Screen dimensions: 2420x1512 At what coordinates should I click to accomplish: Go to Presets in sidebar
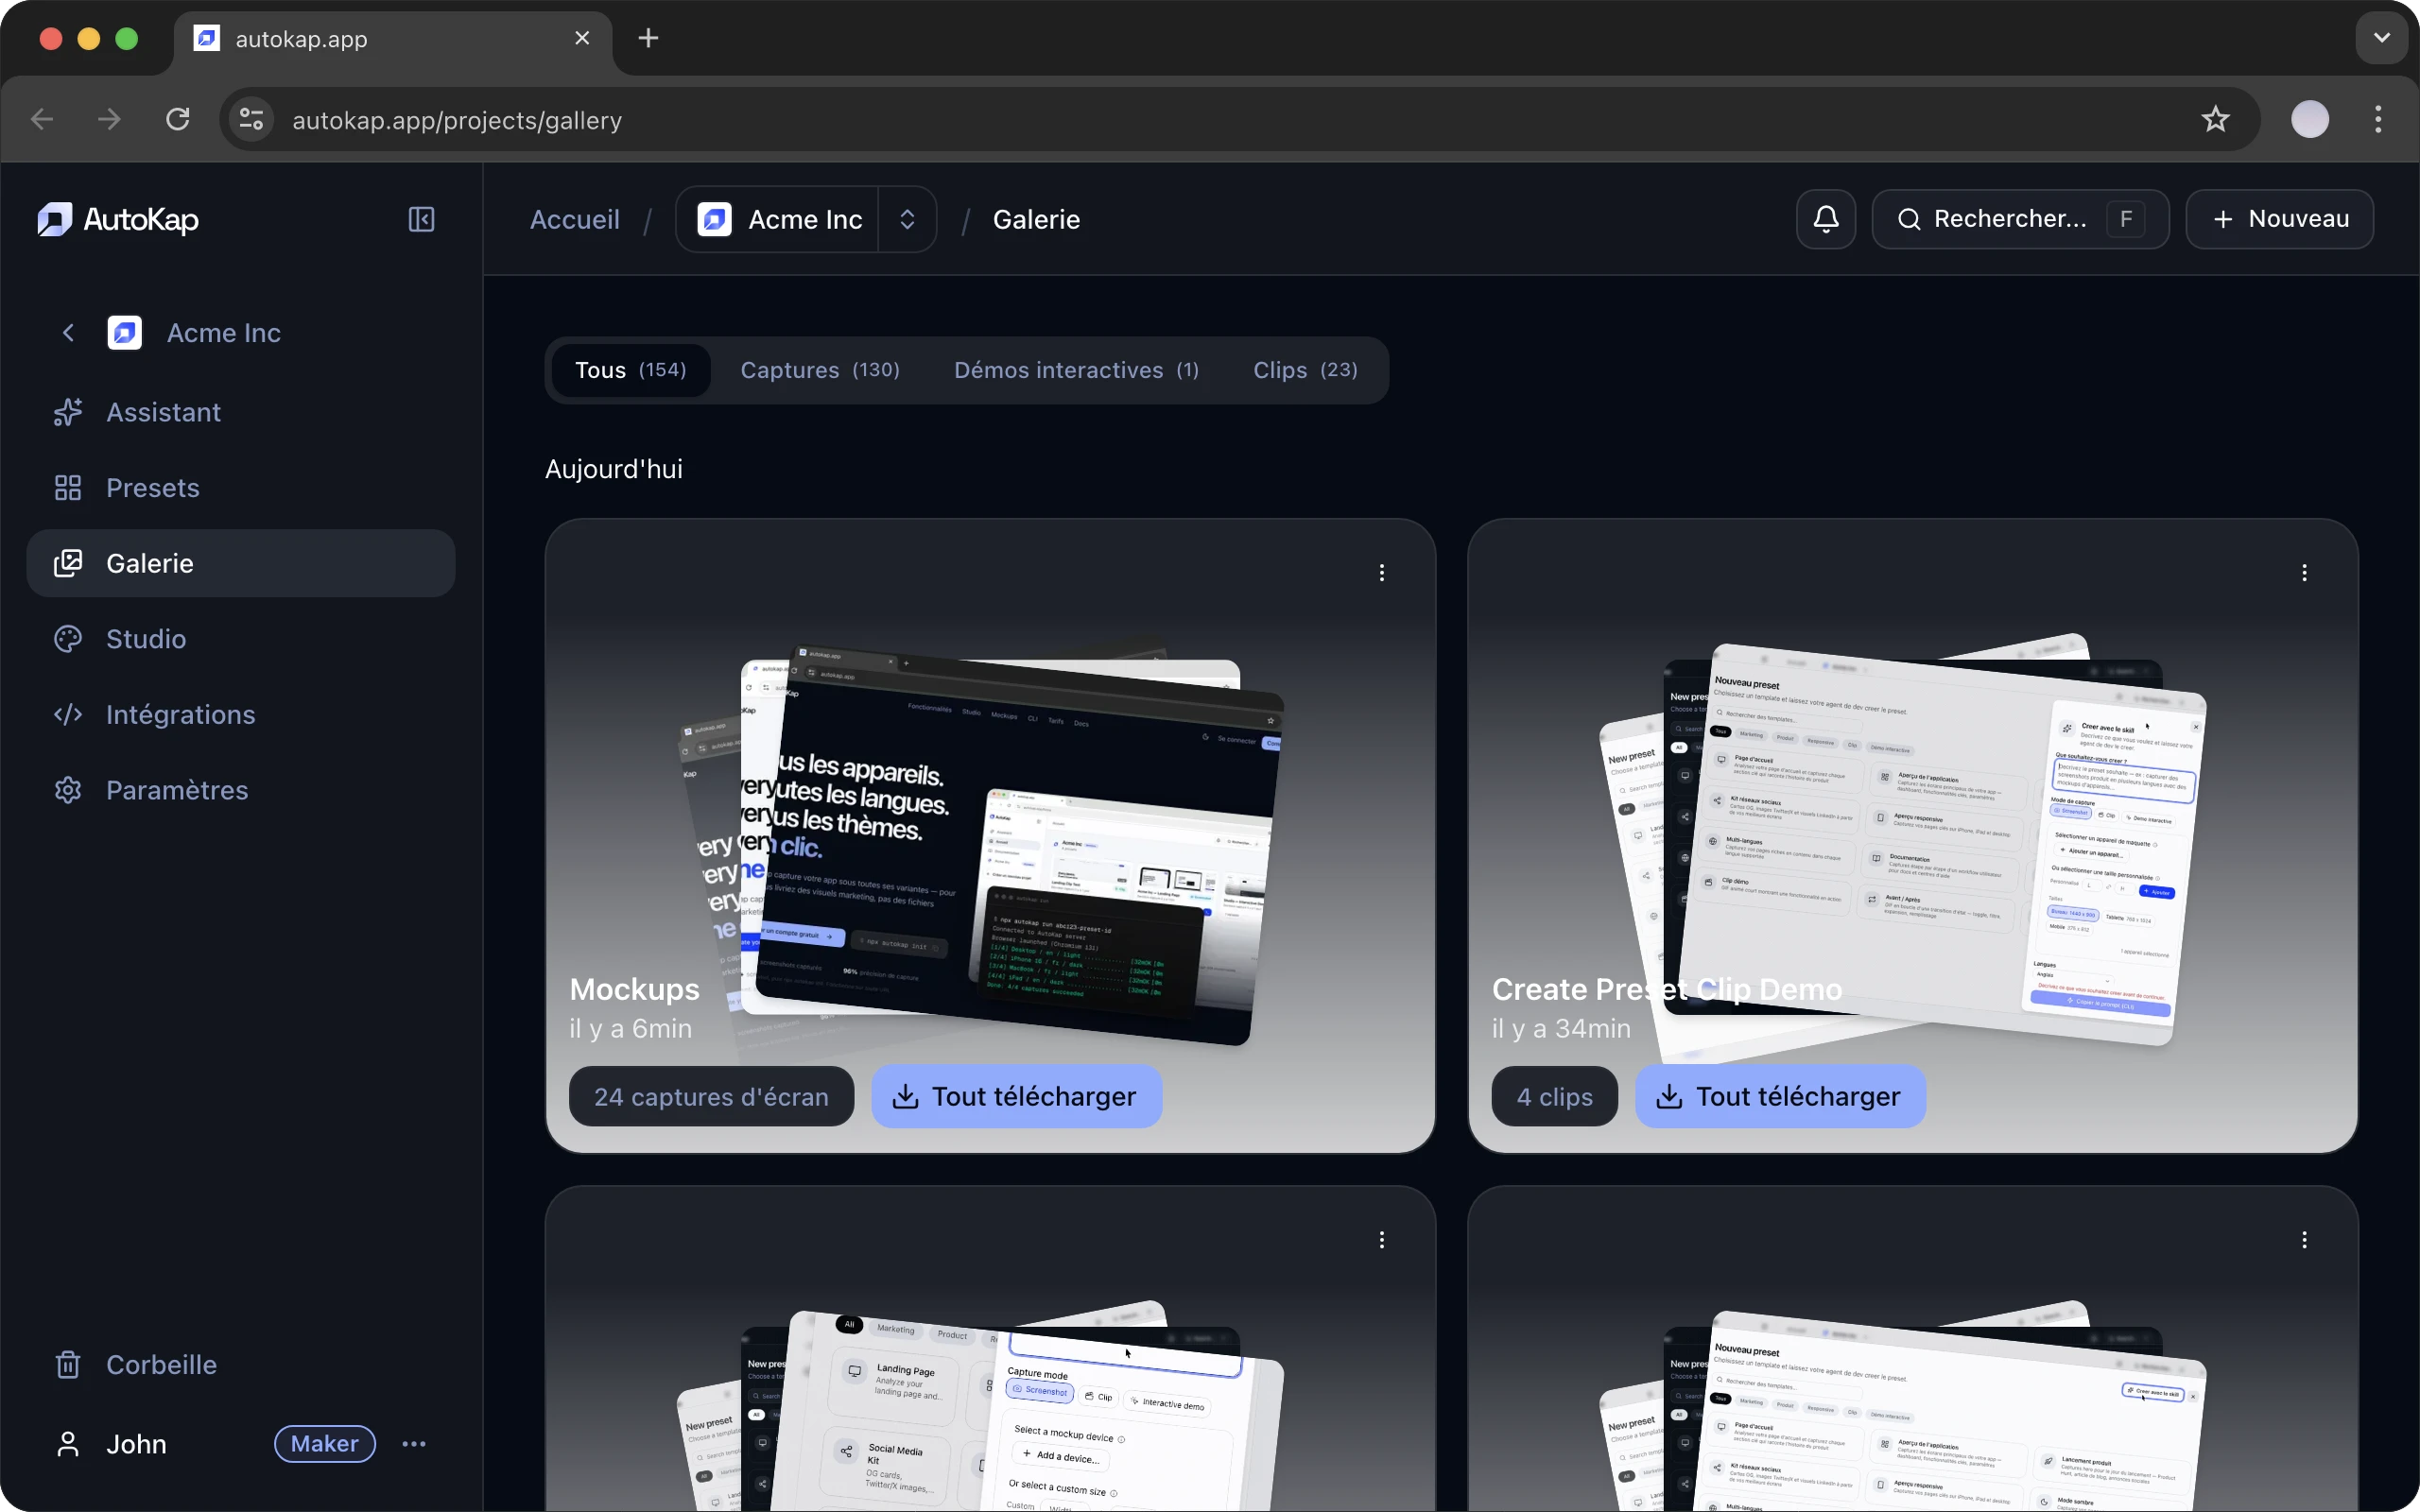coord(152,488)
